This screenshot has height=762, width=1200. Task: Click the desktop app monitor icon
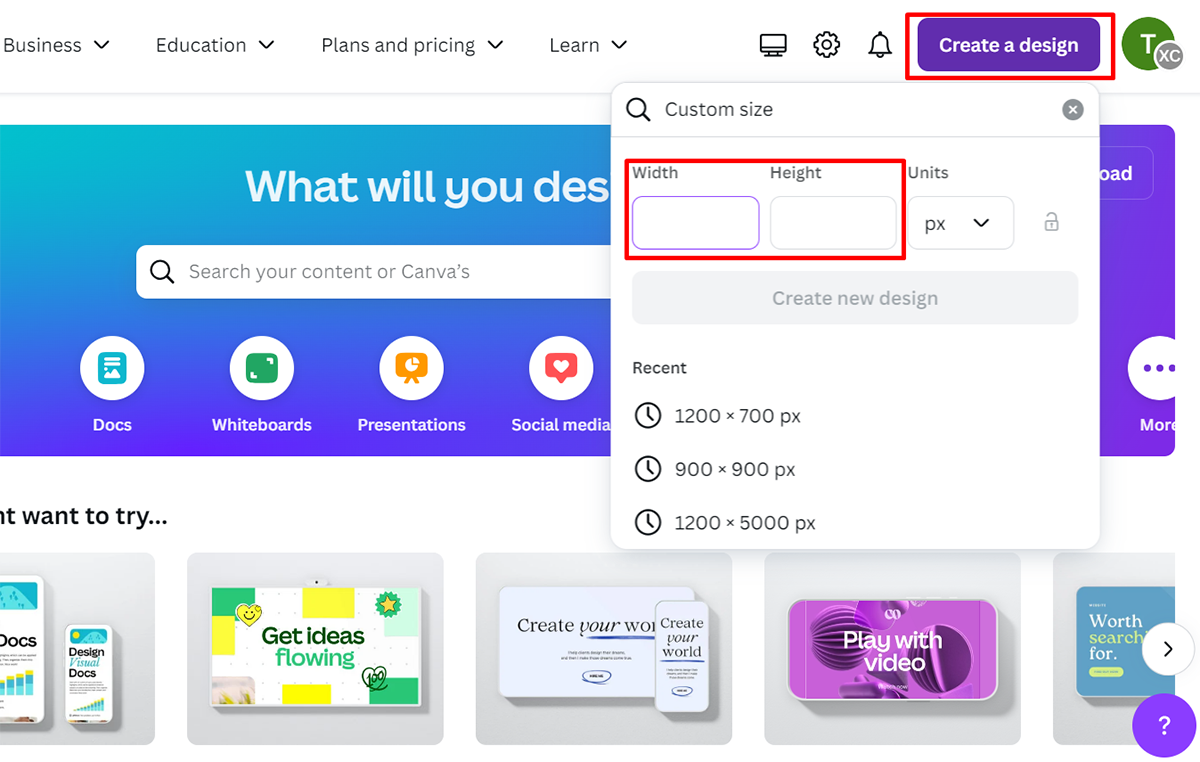tap(773, 45)
